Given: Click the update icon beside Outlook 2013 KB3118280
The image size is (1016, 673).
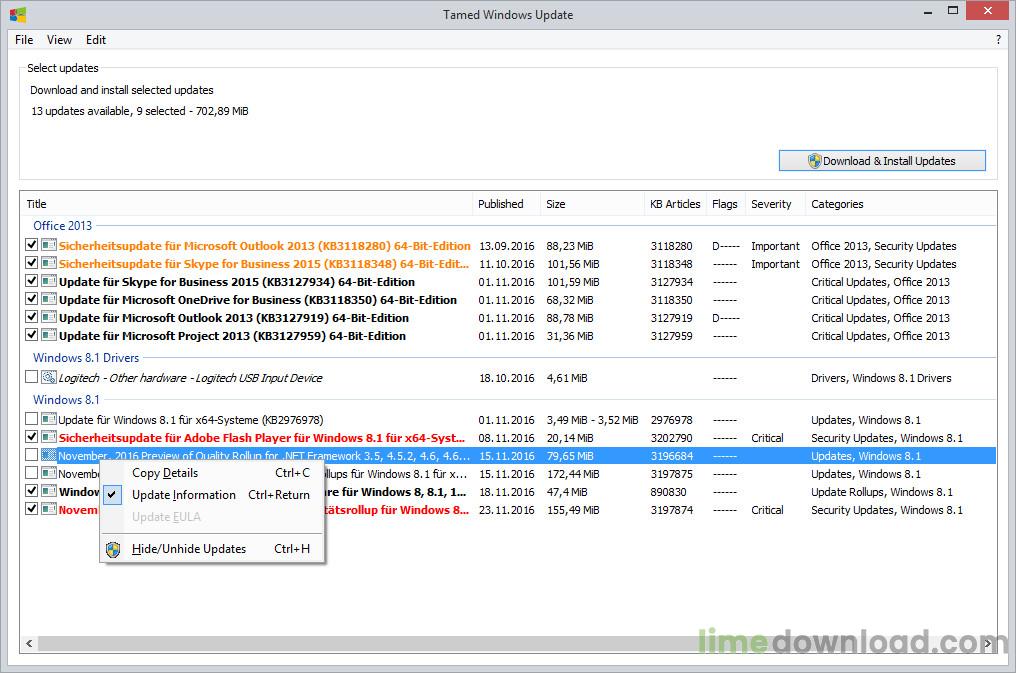Looking at the screenshot, I should pos(49,245).
